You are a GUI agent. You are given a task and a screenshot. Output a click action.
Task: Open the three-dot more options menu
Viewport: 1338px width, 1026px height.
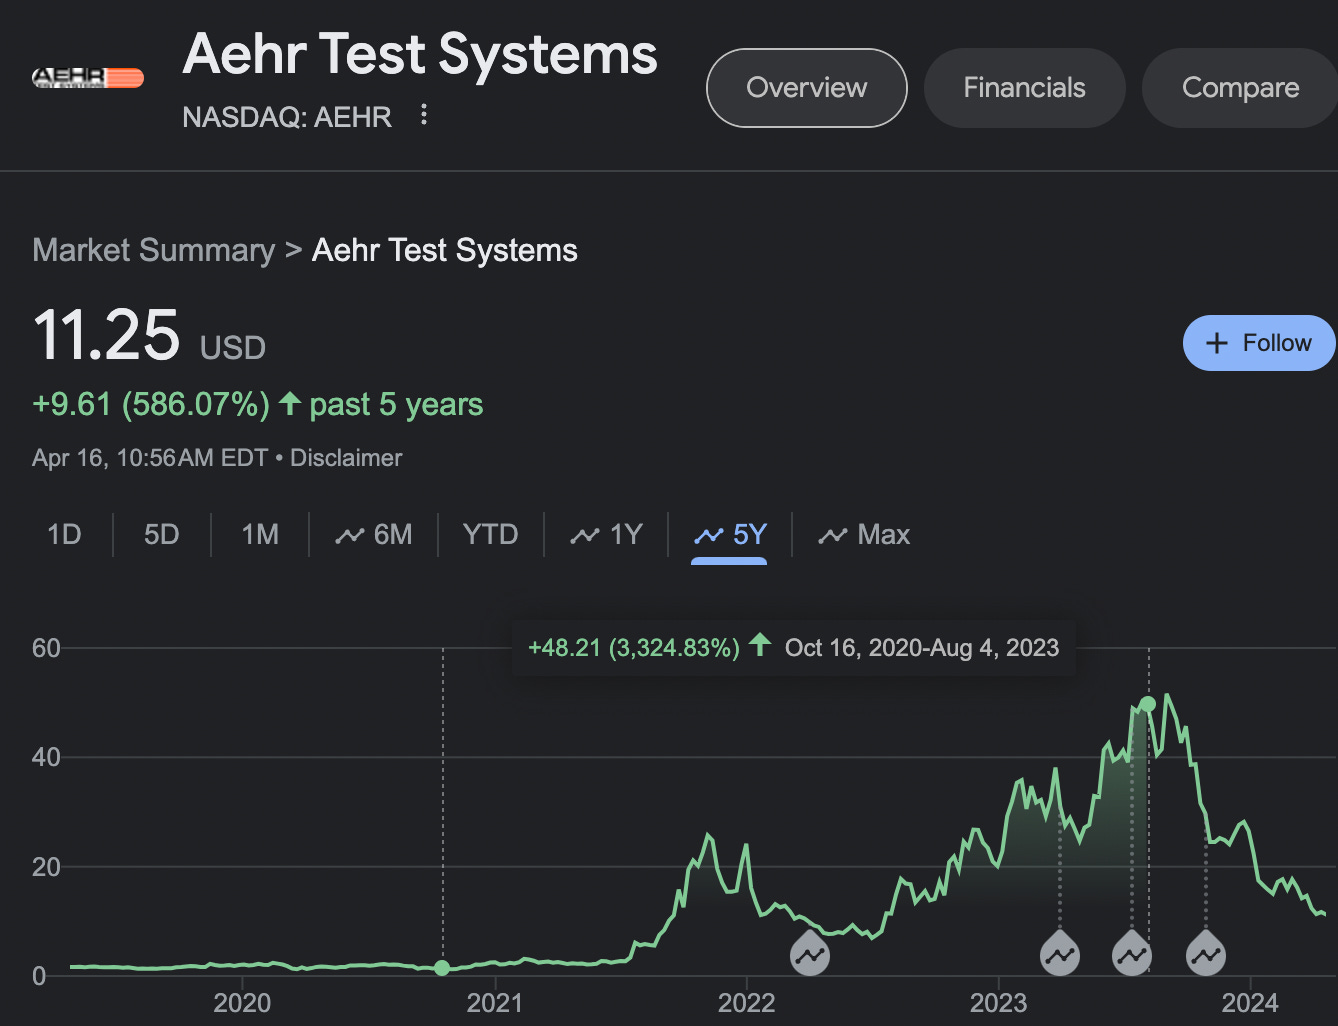coord(424,115)
